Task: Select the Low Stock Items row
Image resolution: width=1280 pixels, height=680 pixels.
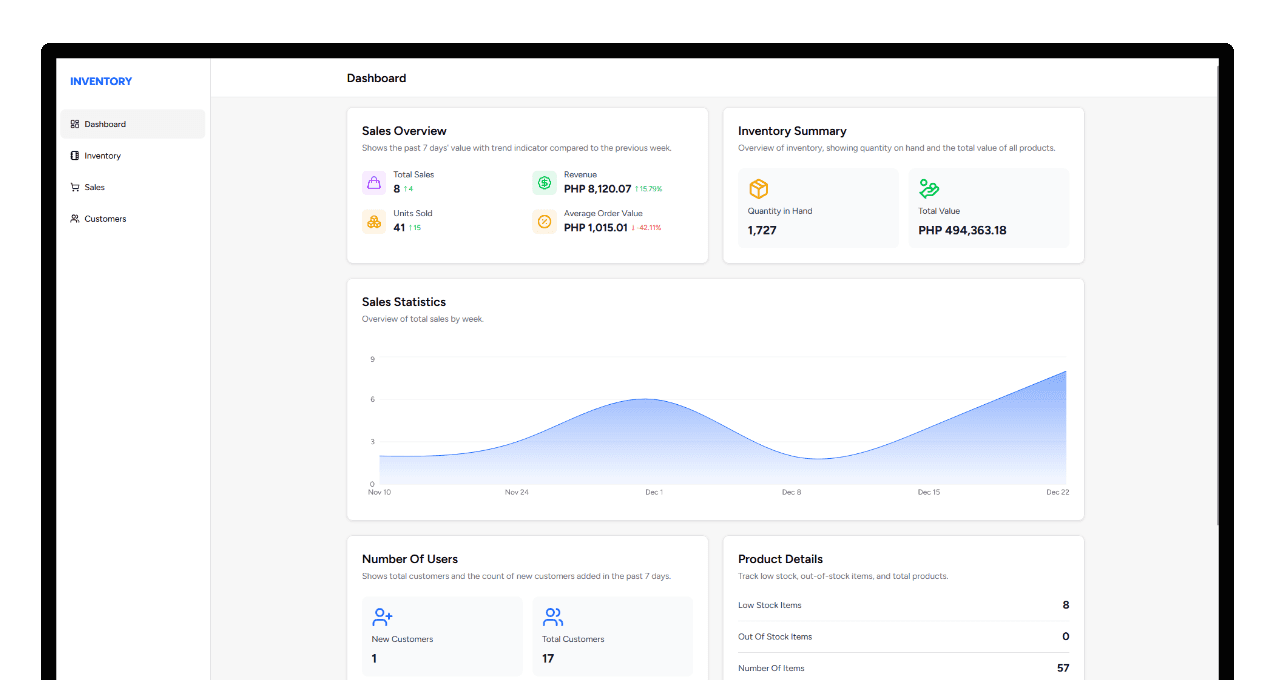Action: tap(903, 605)
